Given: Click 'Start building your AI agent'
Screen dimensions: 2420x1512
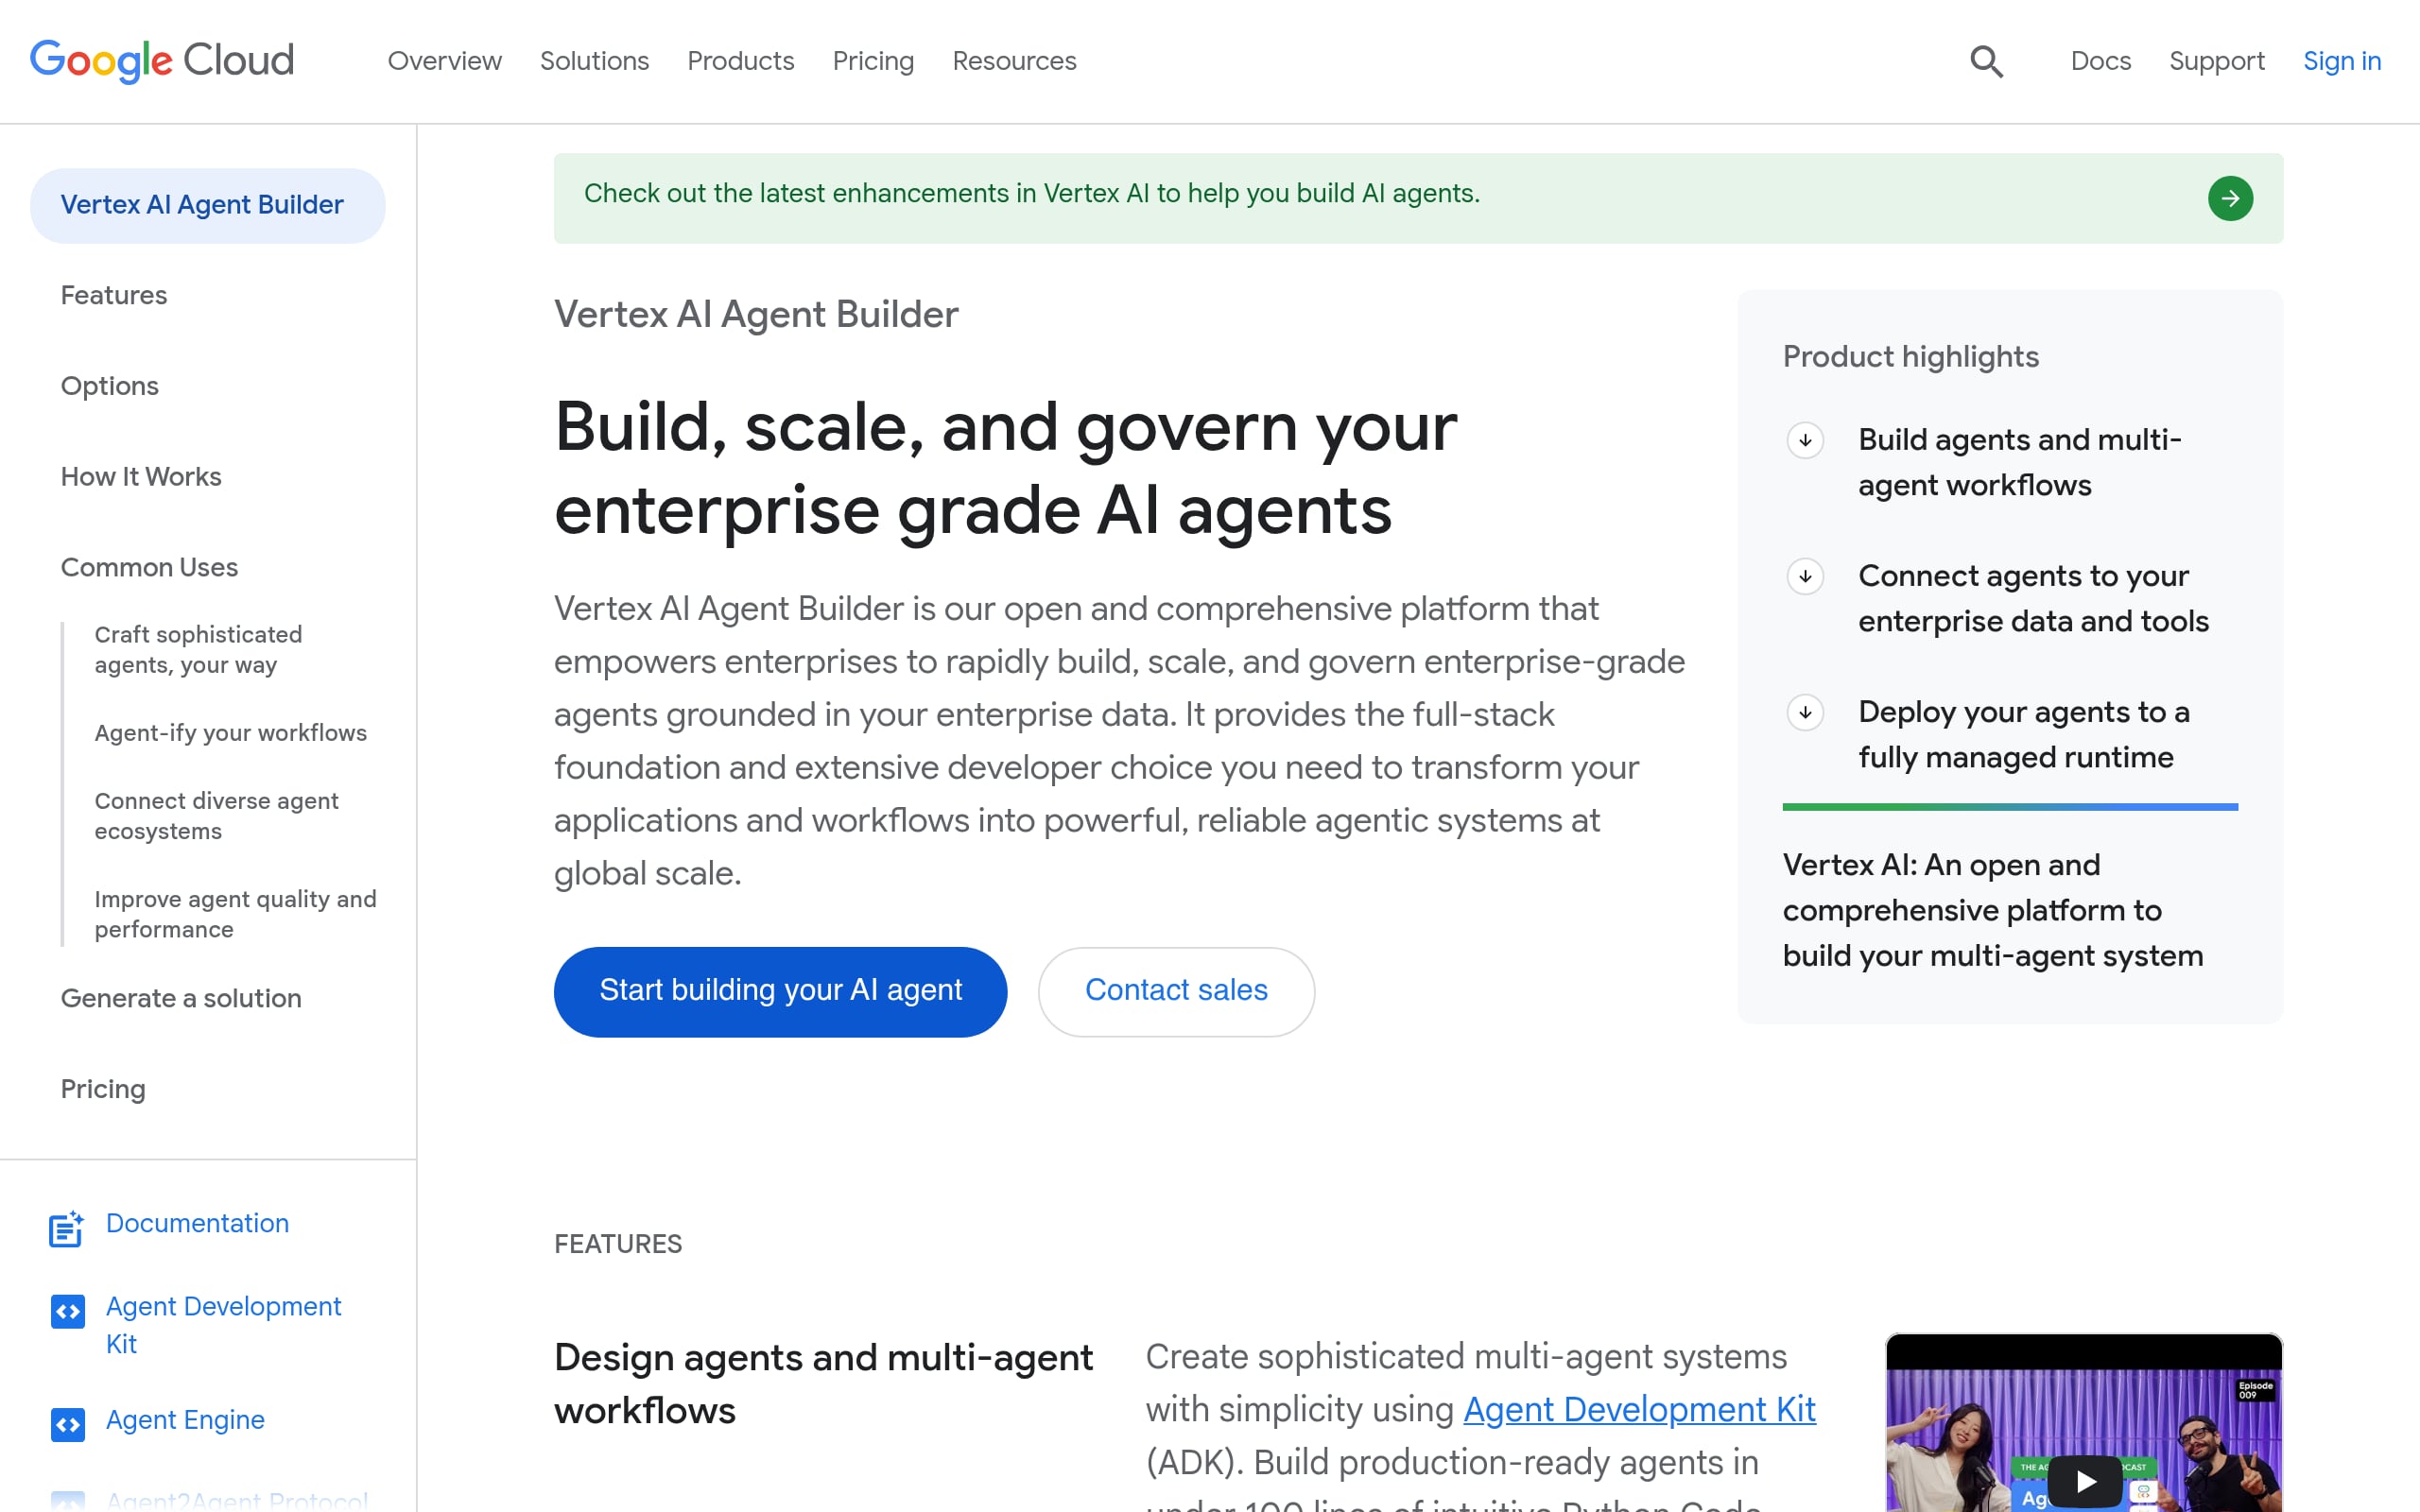Looking at the screenshot, I should [780, 991].
